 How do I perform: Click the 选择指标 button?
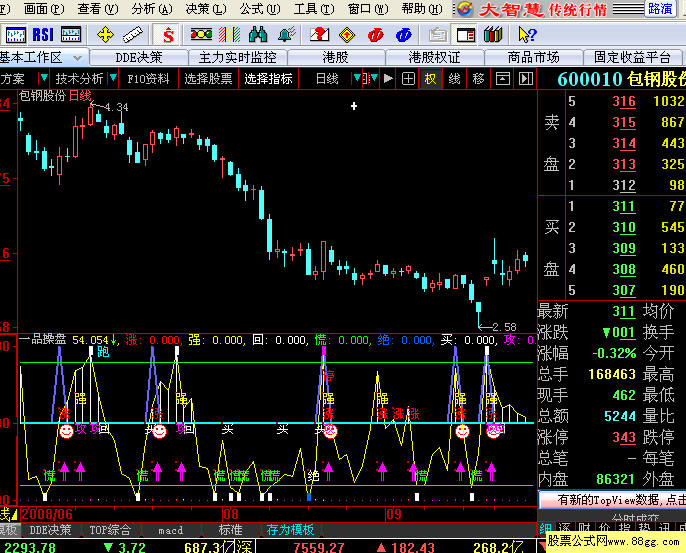coord(268,79)
